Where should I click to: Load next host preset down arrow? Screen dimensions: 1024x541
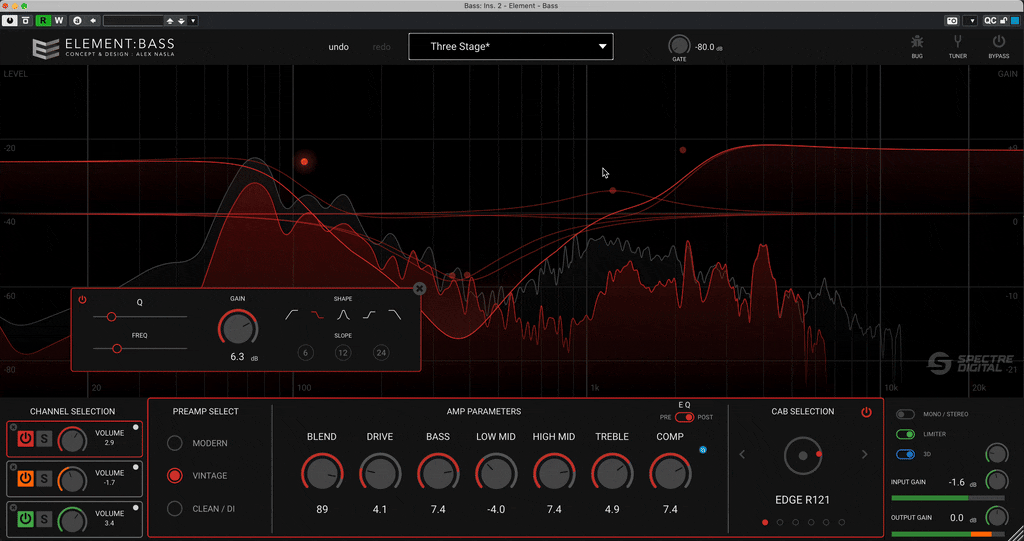[181, 21]
